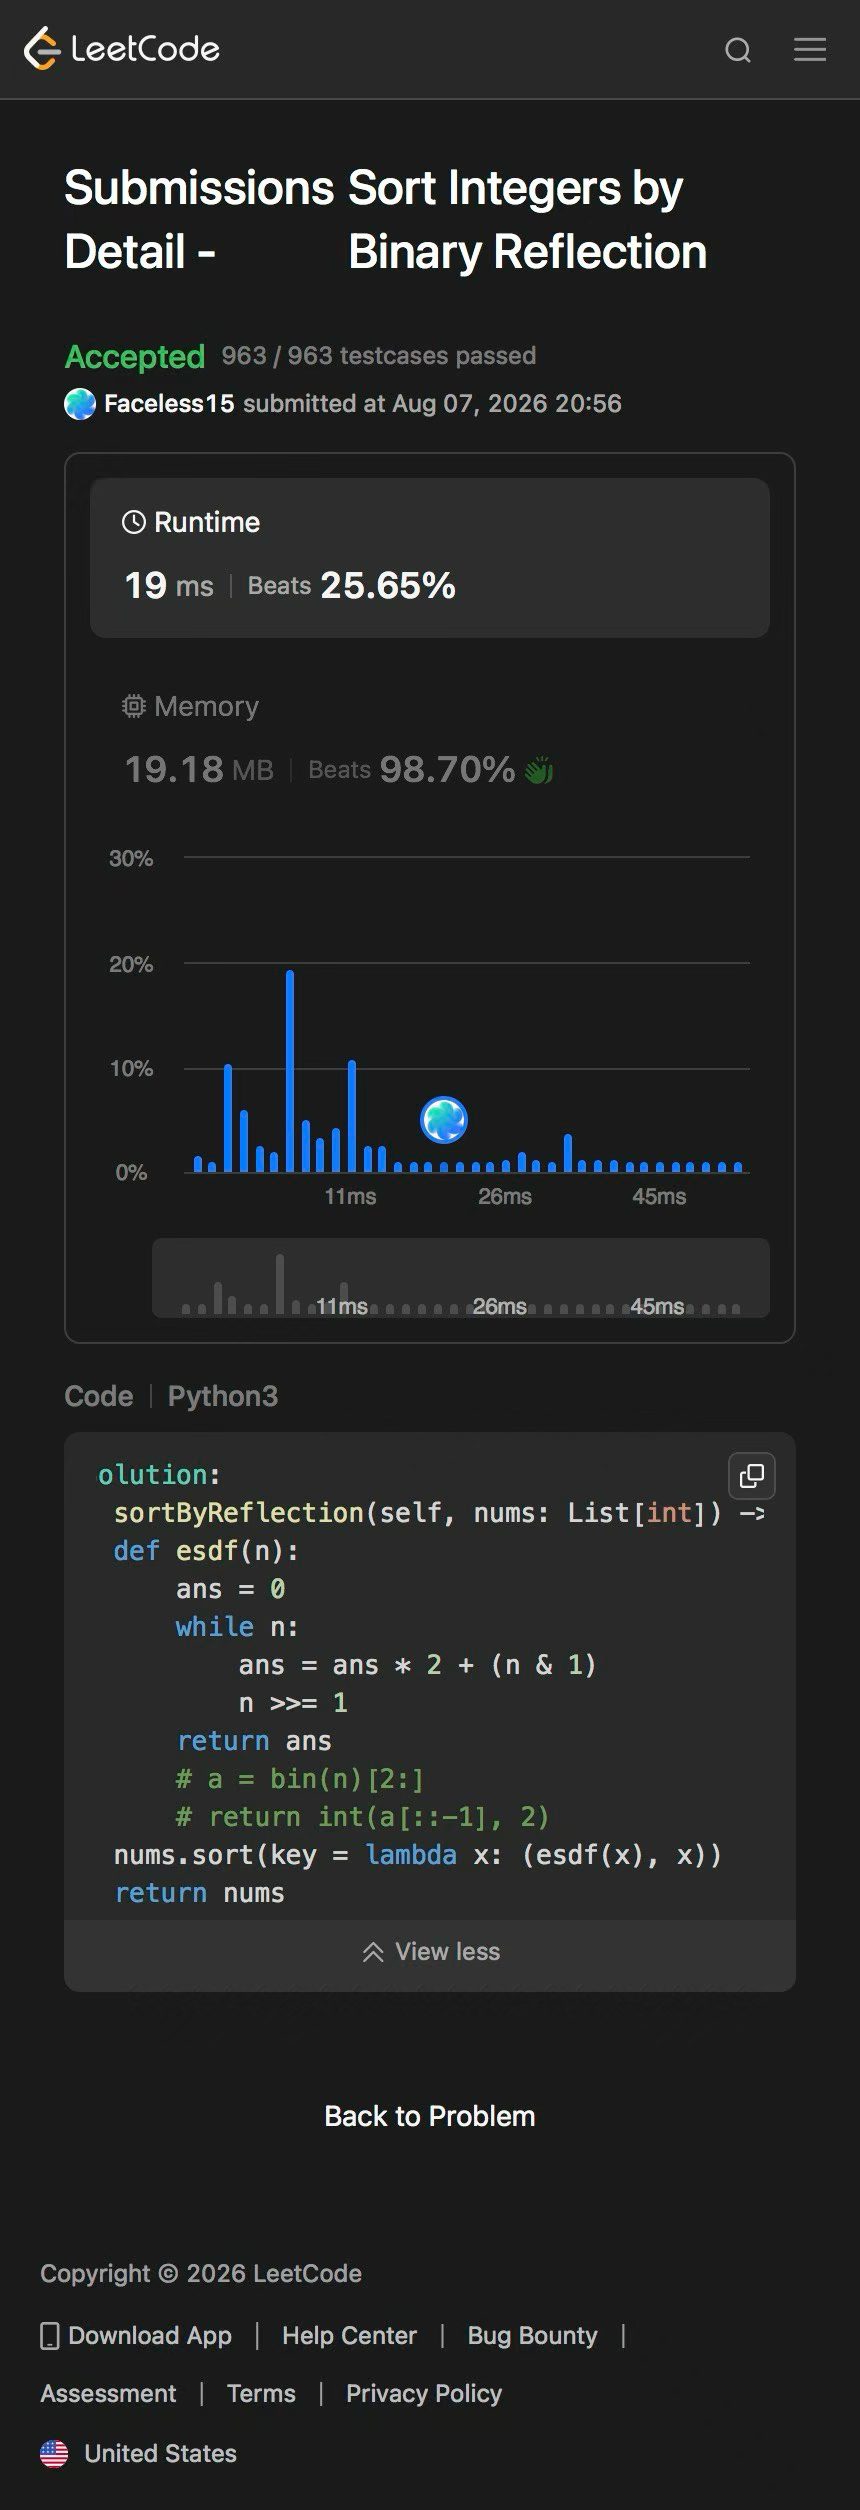Select the Runtime stats card
Viewport: 860px width, 2510px height.
point(430,558)
